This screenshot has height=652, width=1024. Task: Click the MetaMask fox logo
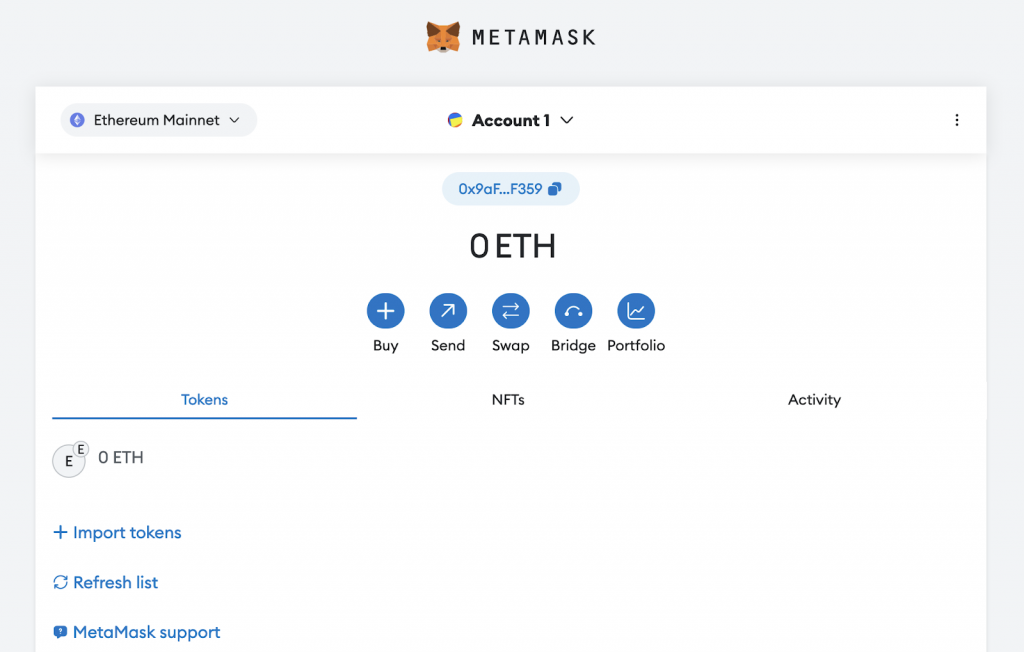tap(443, 36)
